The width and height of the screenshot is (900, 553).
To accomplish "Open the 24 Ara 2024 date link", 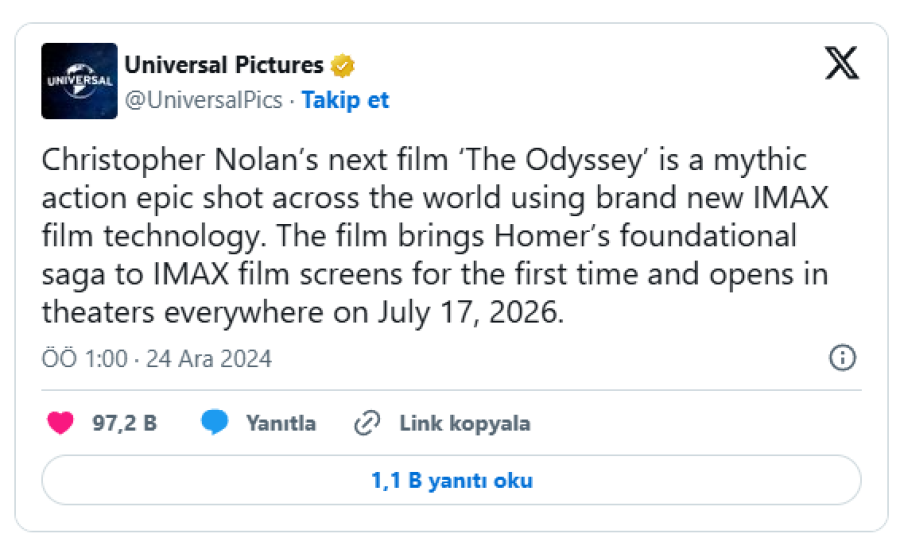I will tap(209, 358).
